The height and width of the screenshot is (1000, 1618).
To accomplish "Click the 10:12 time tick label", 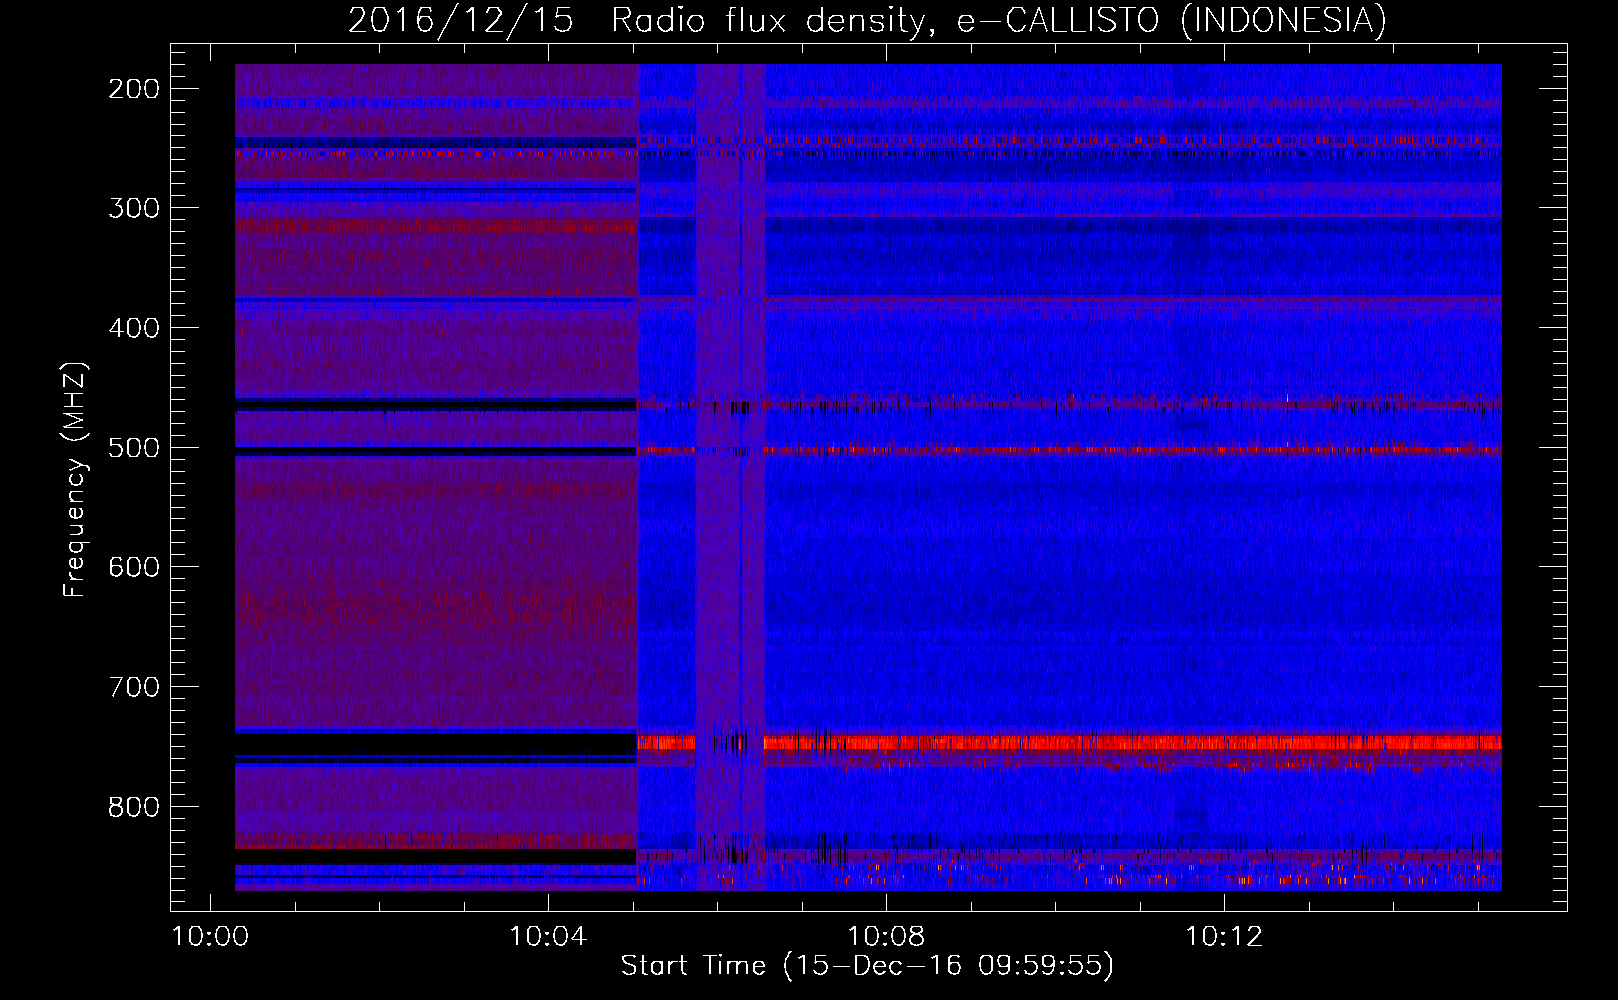I will (1224, 936).
